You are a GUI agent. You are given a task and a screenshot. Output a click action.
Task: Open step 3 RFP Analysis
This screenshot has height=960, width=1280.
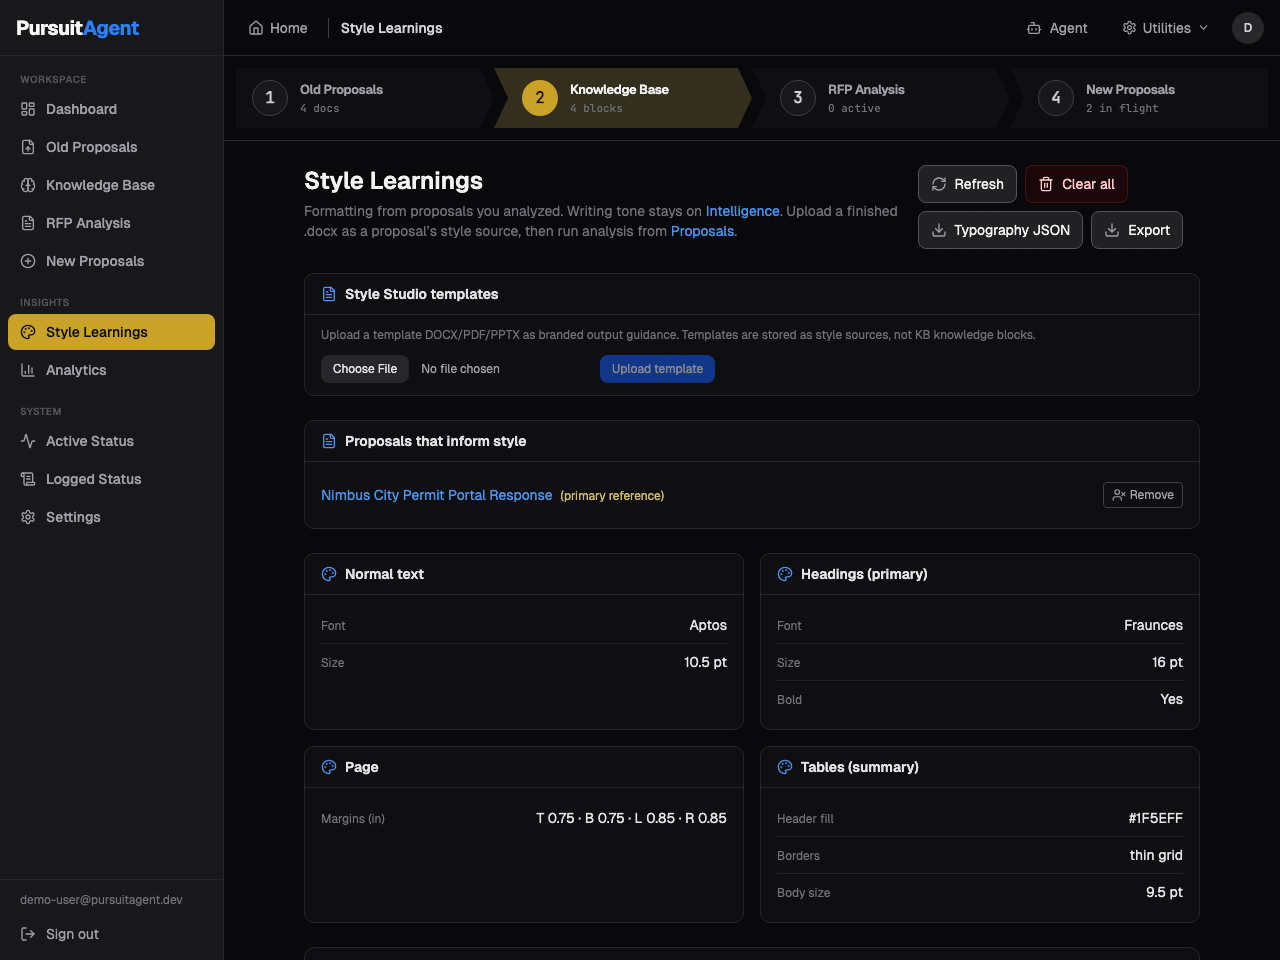(x=880, y=98)
